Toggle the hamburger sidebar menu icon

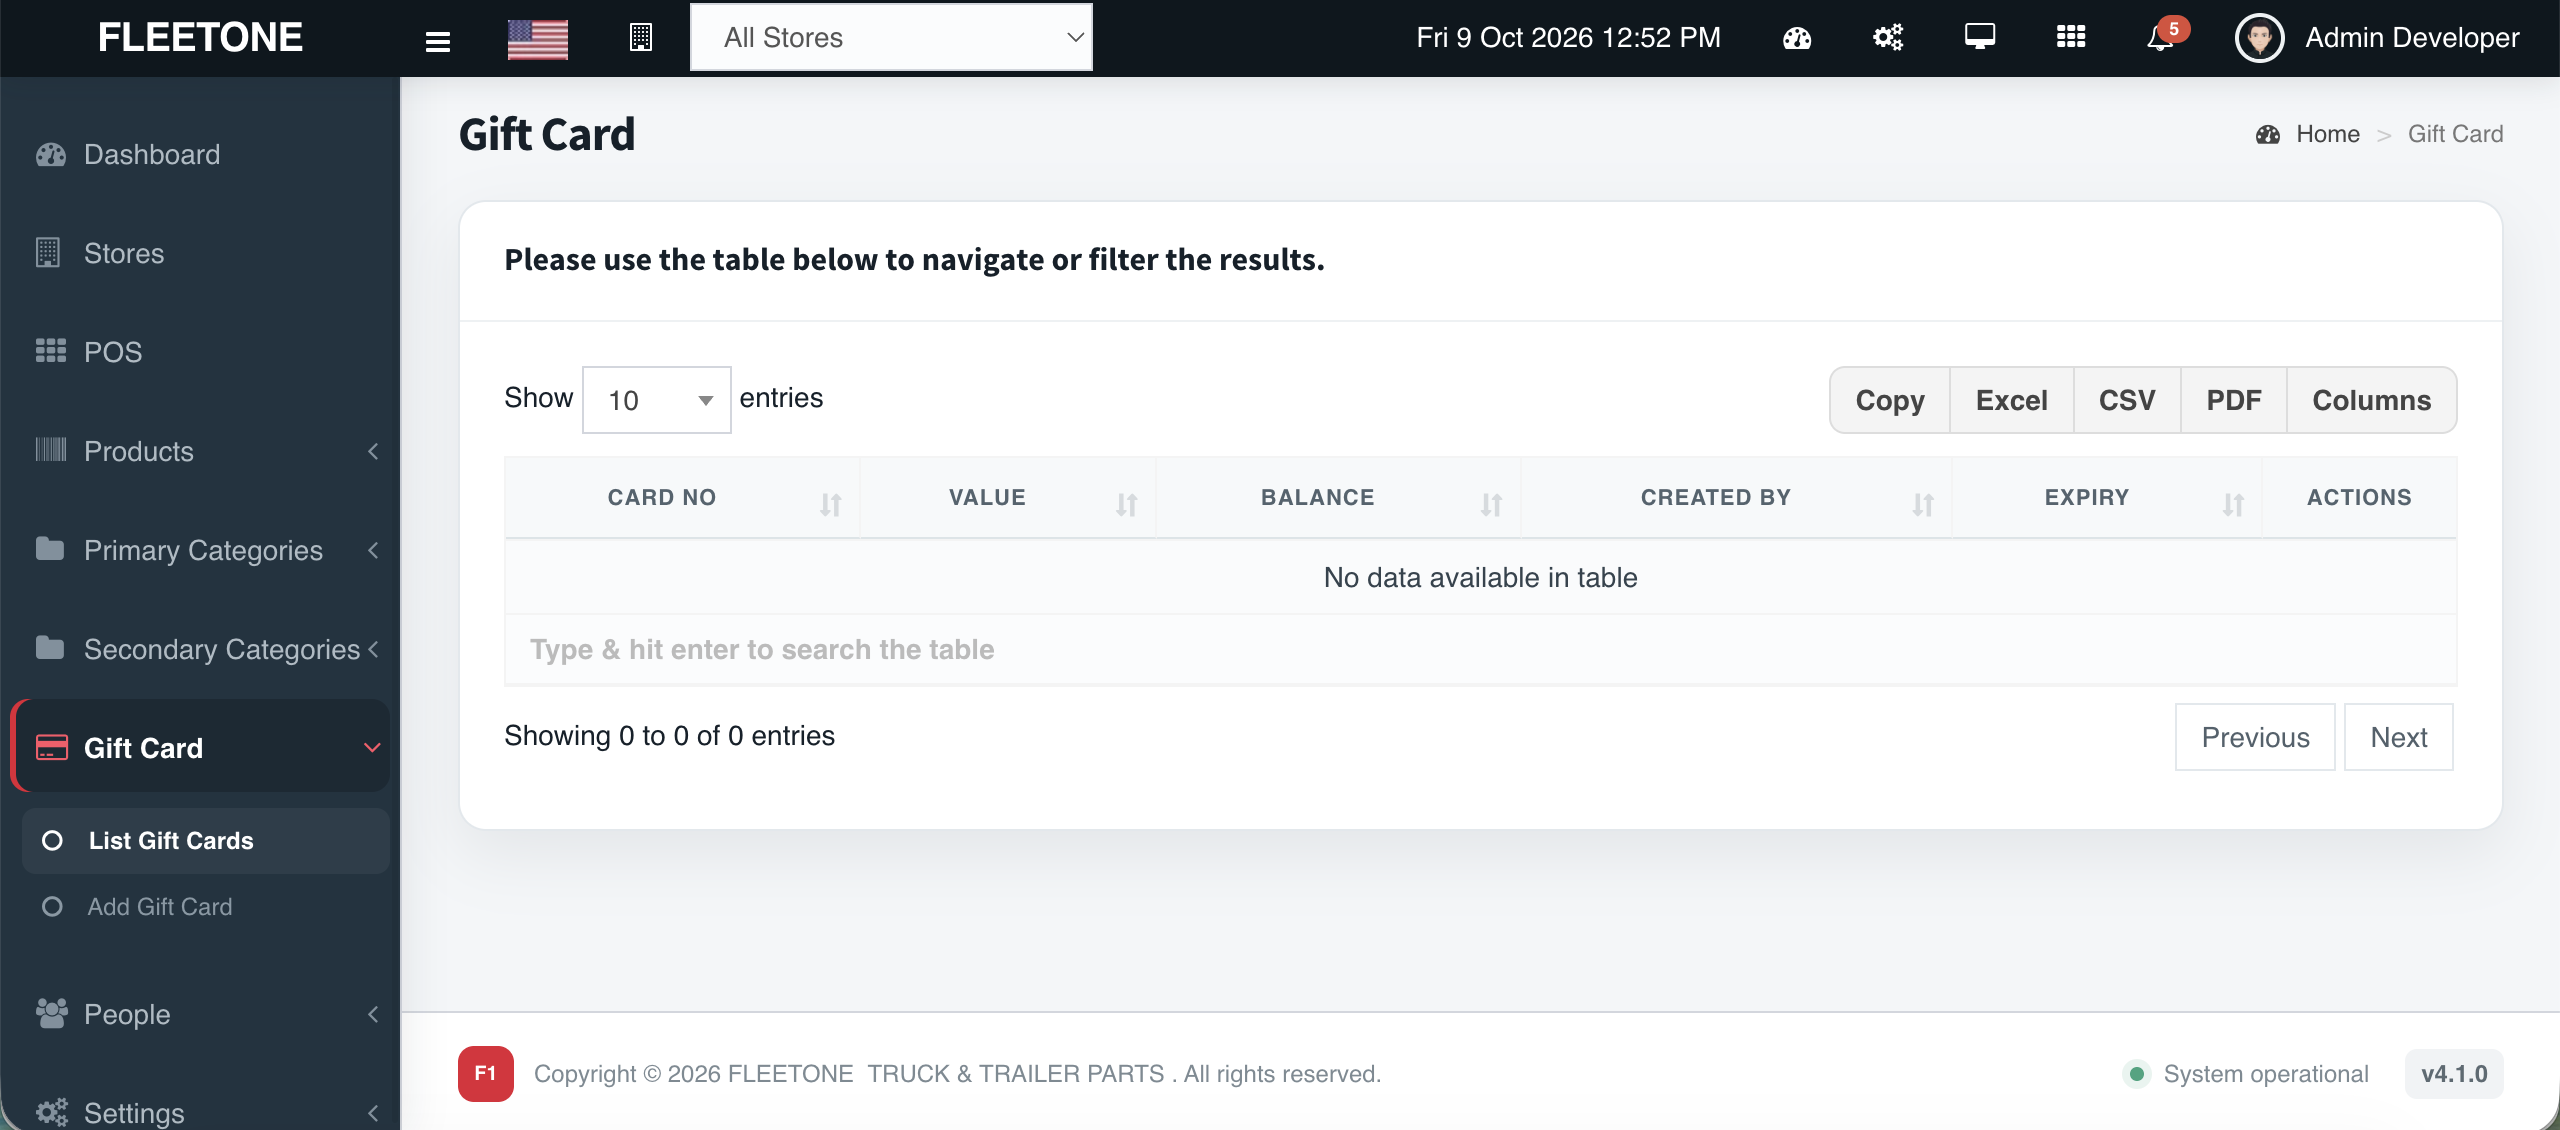tap(437, 40)
